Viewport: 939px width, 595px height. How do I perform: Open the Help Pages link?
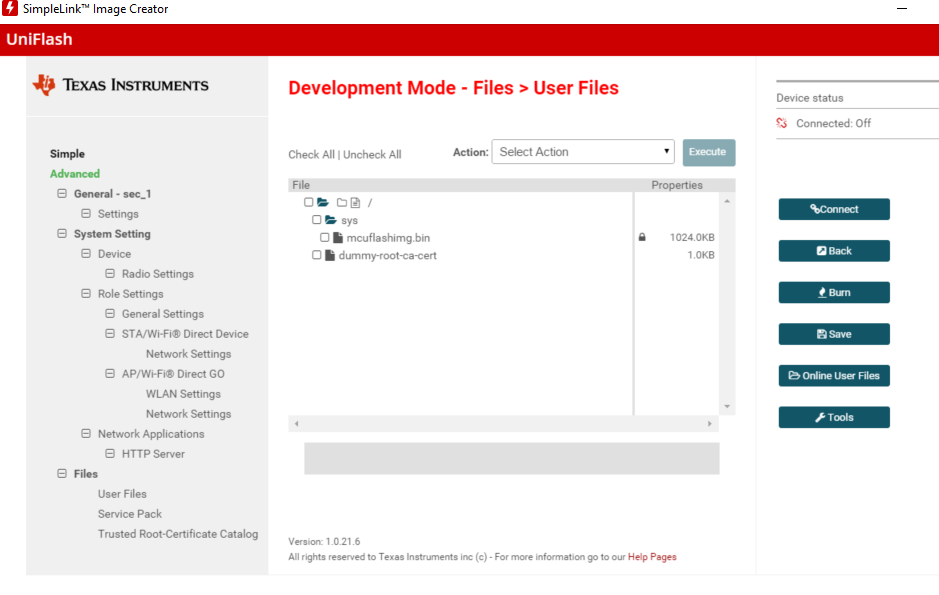pos(652,557)
